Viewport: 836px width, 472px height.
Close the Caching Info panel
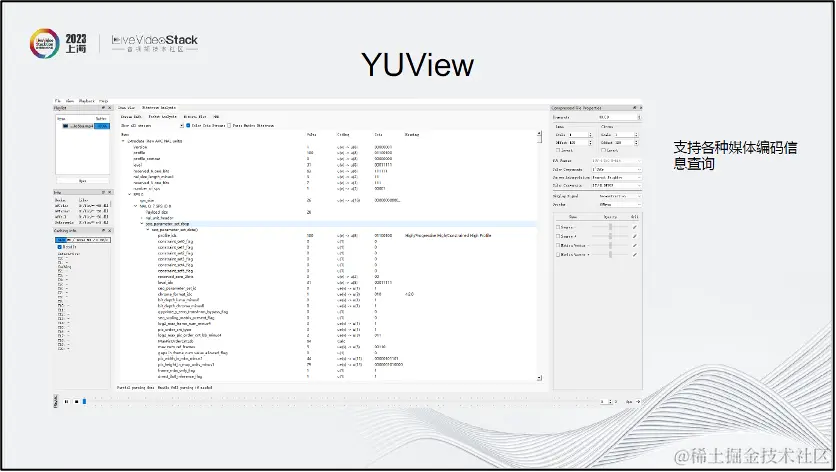(x=109, y=230)
